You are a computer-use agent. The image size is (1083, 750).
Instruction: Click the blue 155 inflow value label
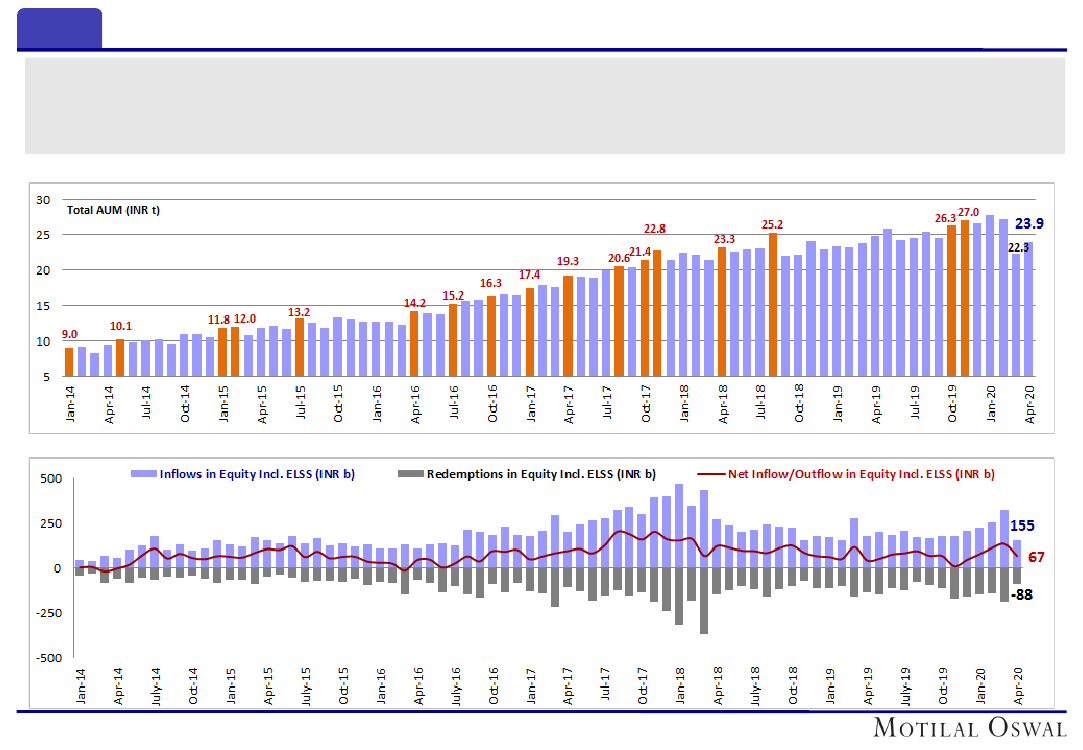[1022, 525]
